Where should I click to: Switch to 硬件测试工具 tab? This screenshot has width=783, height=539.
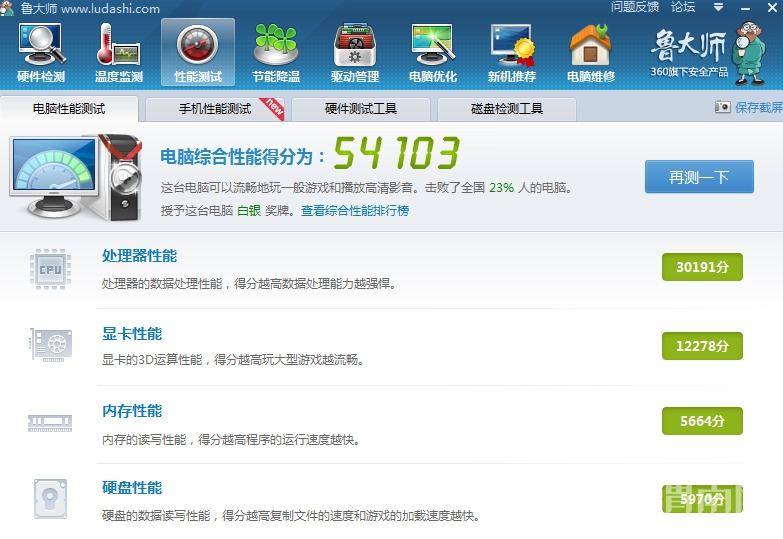tap(361, 109)
